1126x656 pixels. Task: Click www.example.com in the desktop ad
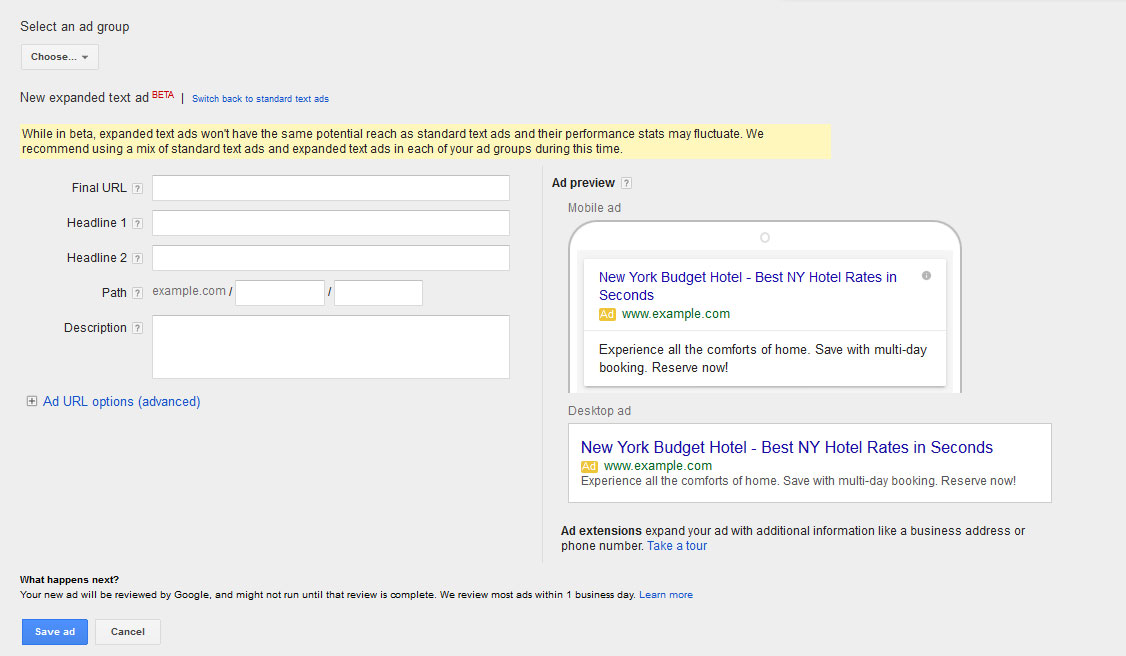pyautogui.click(x=658, y=466)
